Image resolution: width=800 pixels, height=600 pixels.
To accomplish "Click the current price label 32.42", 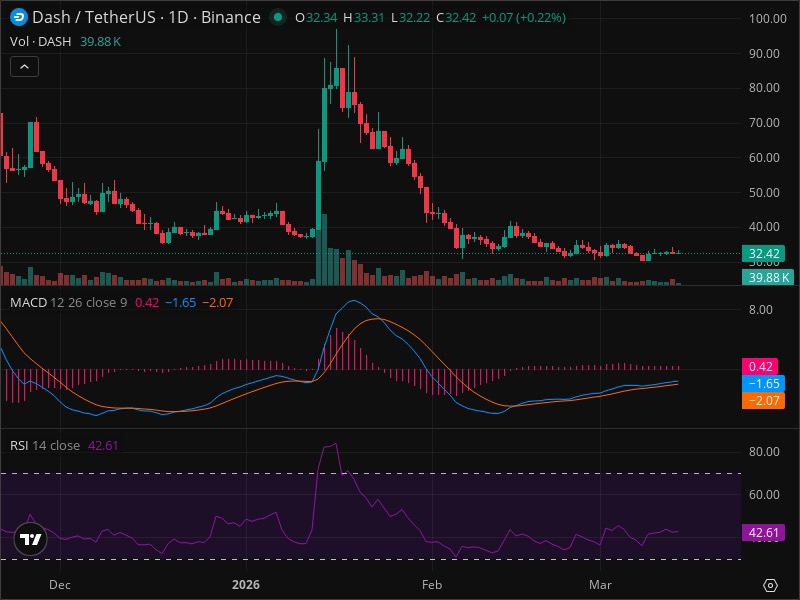I will pyautogui.click(x=764, y=254).
